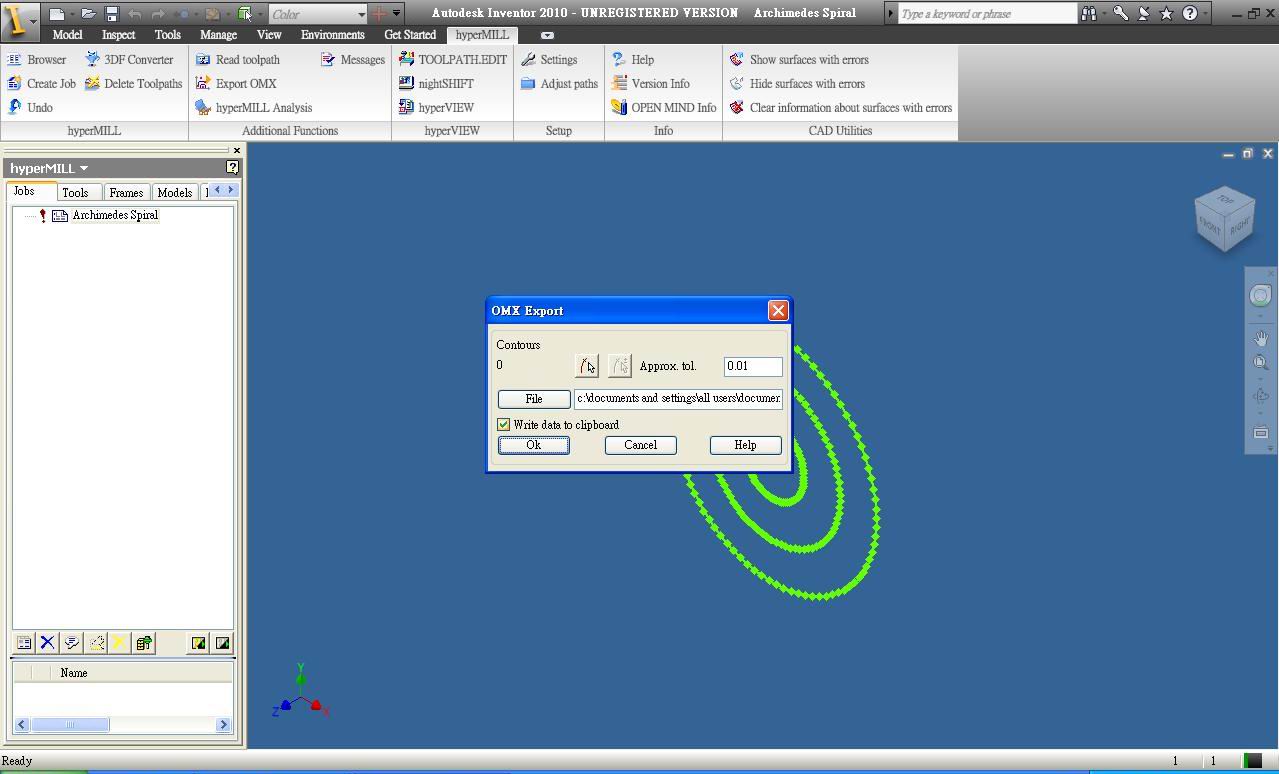Click the greyed contour icon beside Approx. tol.
Image resolution: width=1279 pixels, height=774 pixels.
pyautogui.click(x=620, y=366)
